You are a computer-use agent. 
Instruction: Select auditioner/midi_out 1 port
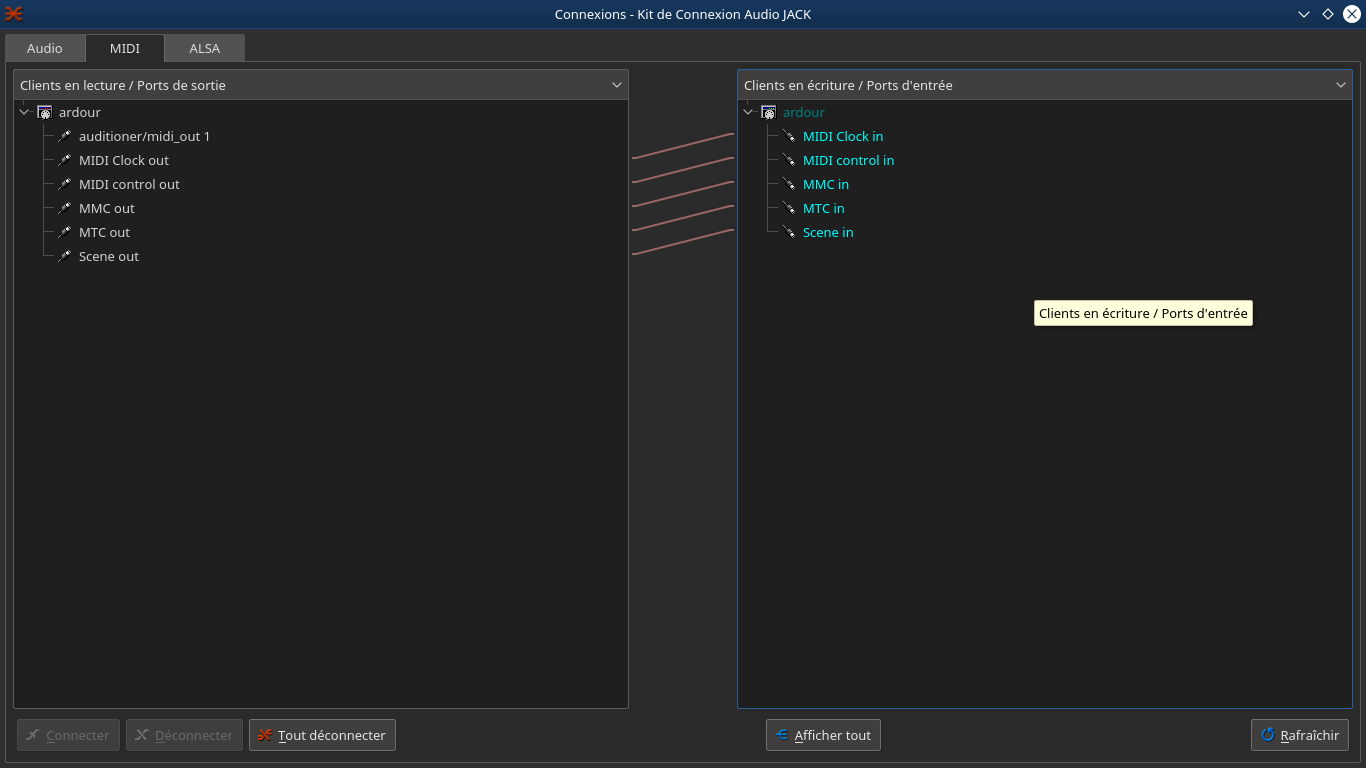pyautogui.click(x=321, y=136)
